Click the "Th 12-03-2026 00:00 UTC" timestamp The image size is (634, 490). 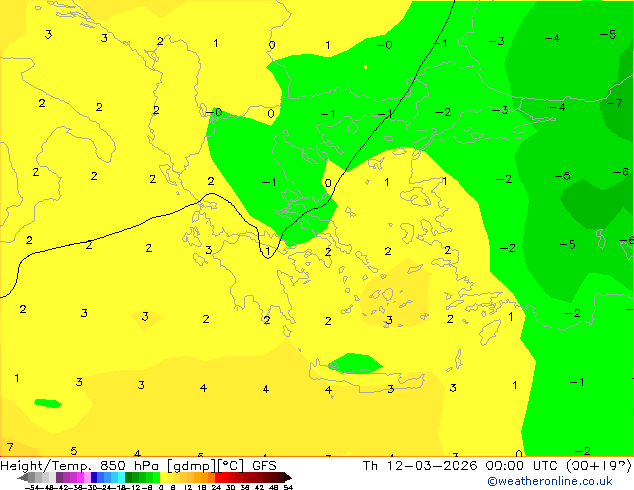coord(462,466)
